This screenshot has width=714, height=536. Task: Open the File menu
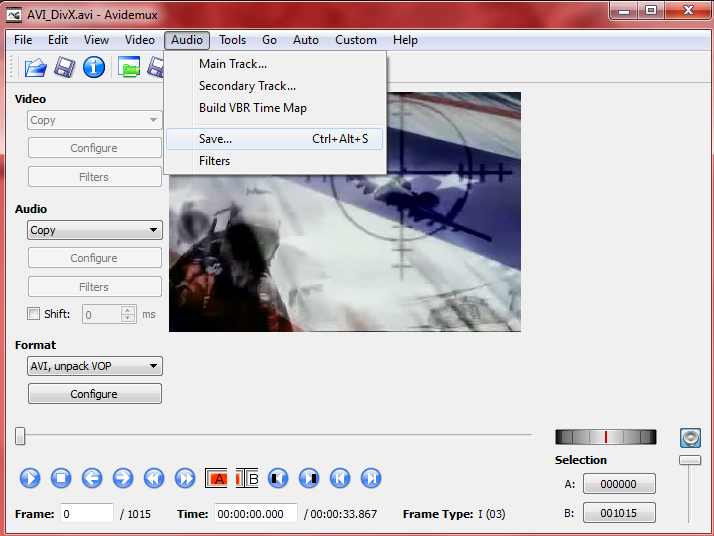tap(23, 40)
